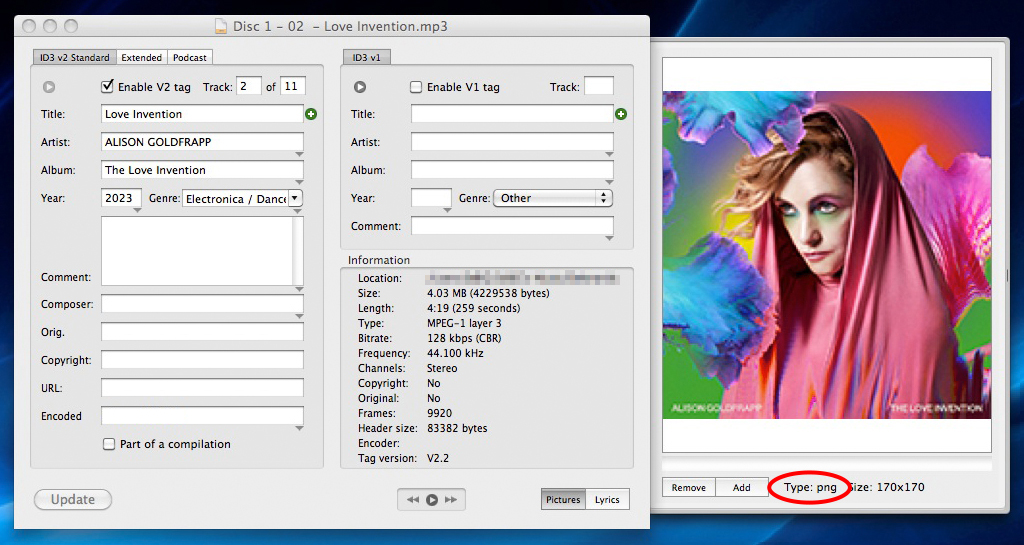Open the V2 Genre combo box arrow

295,198
